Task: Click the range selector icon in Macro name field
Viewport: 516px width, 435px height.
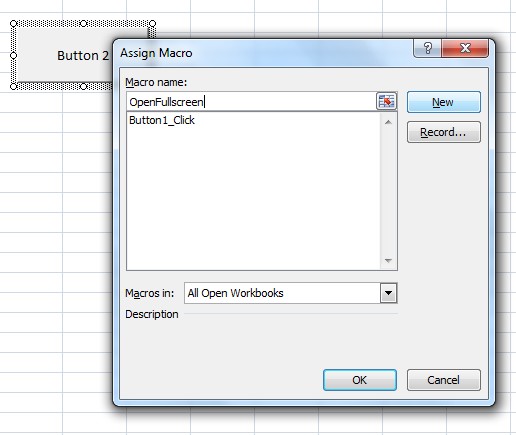Action: point(386,101)
